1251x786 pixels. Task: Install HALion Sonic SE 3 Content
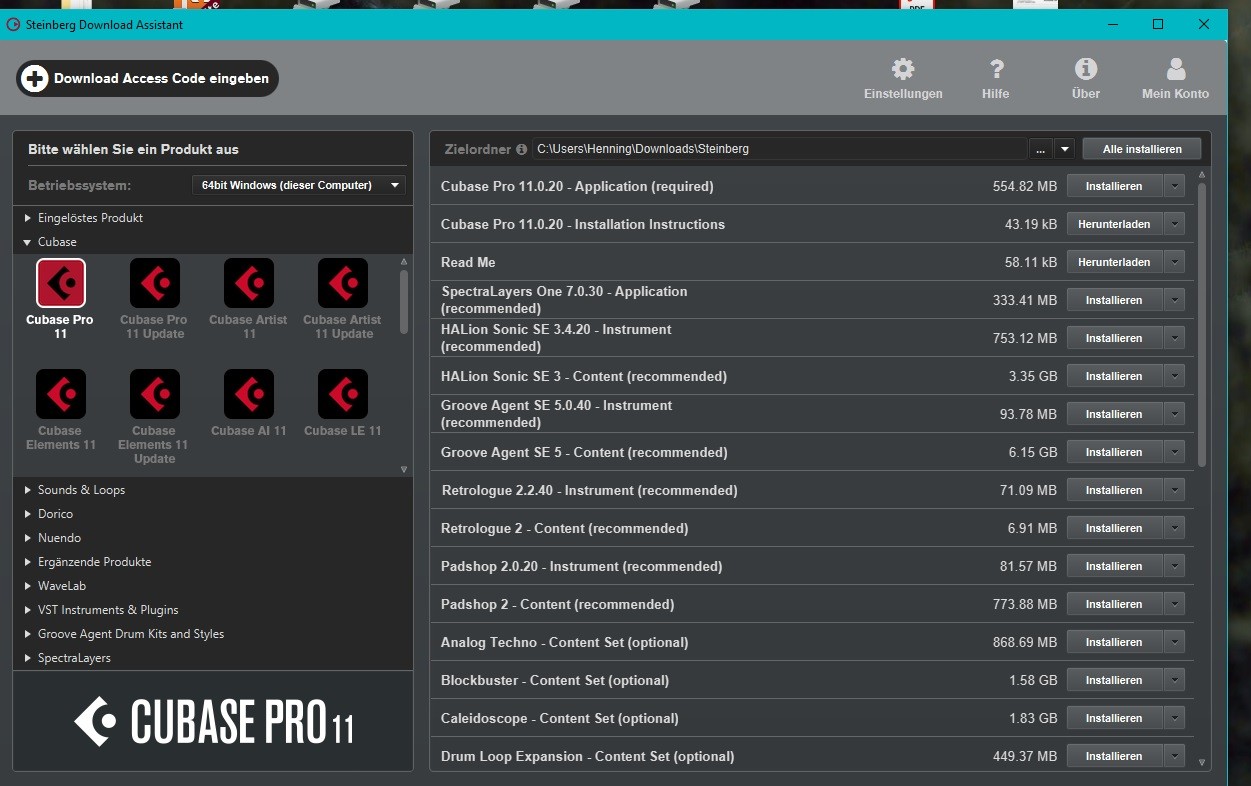pos(1114,376)
